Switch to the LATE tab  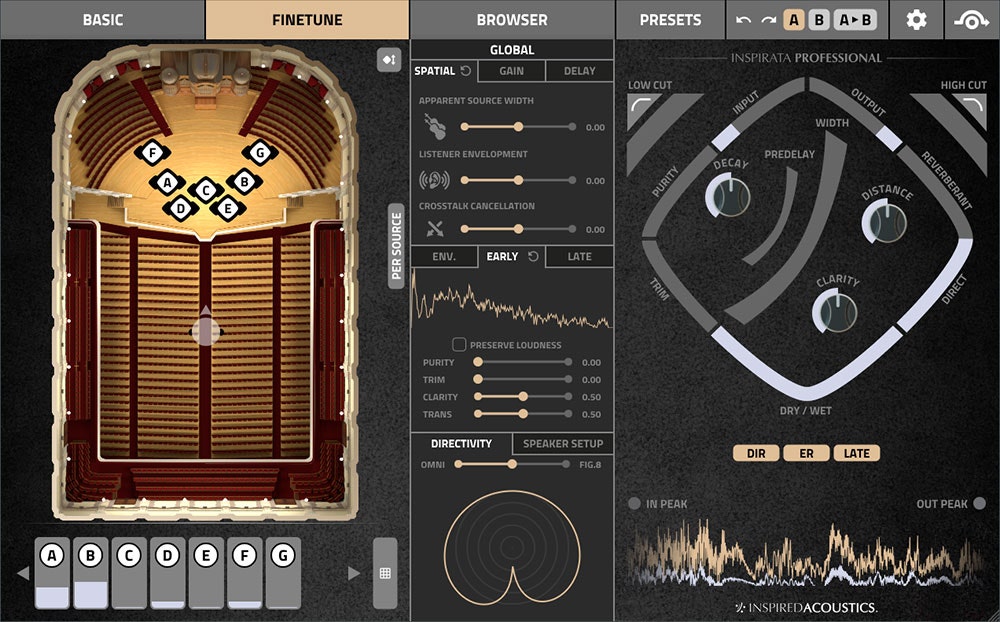[x=579, y=256]
